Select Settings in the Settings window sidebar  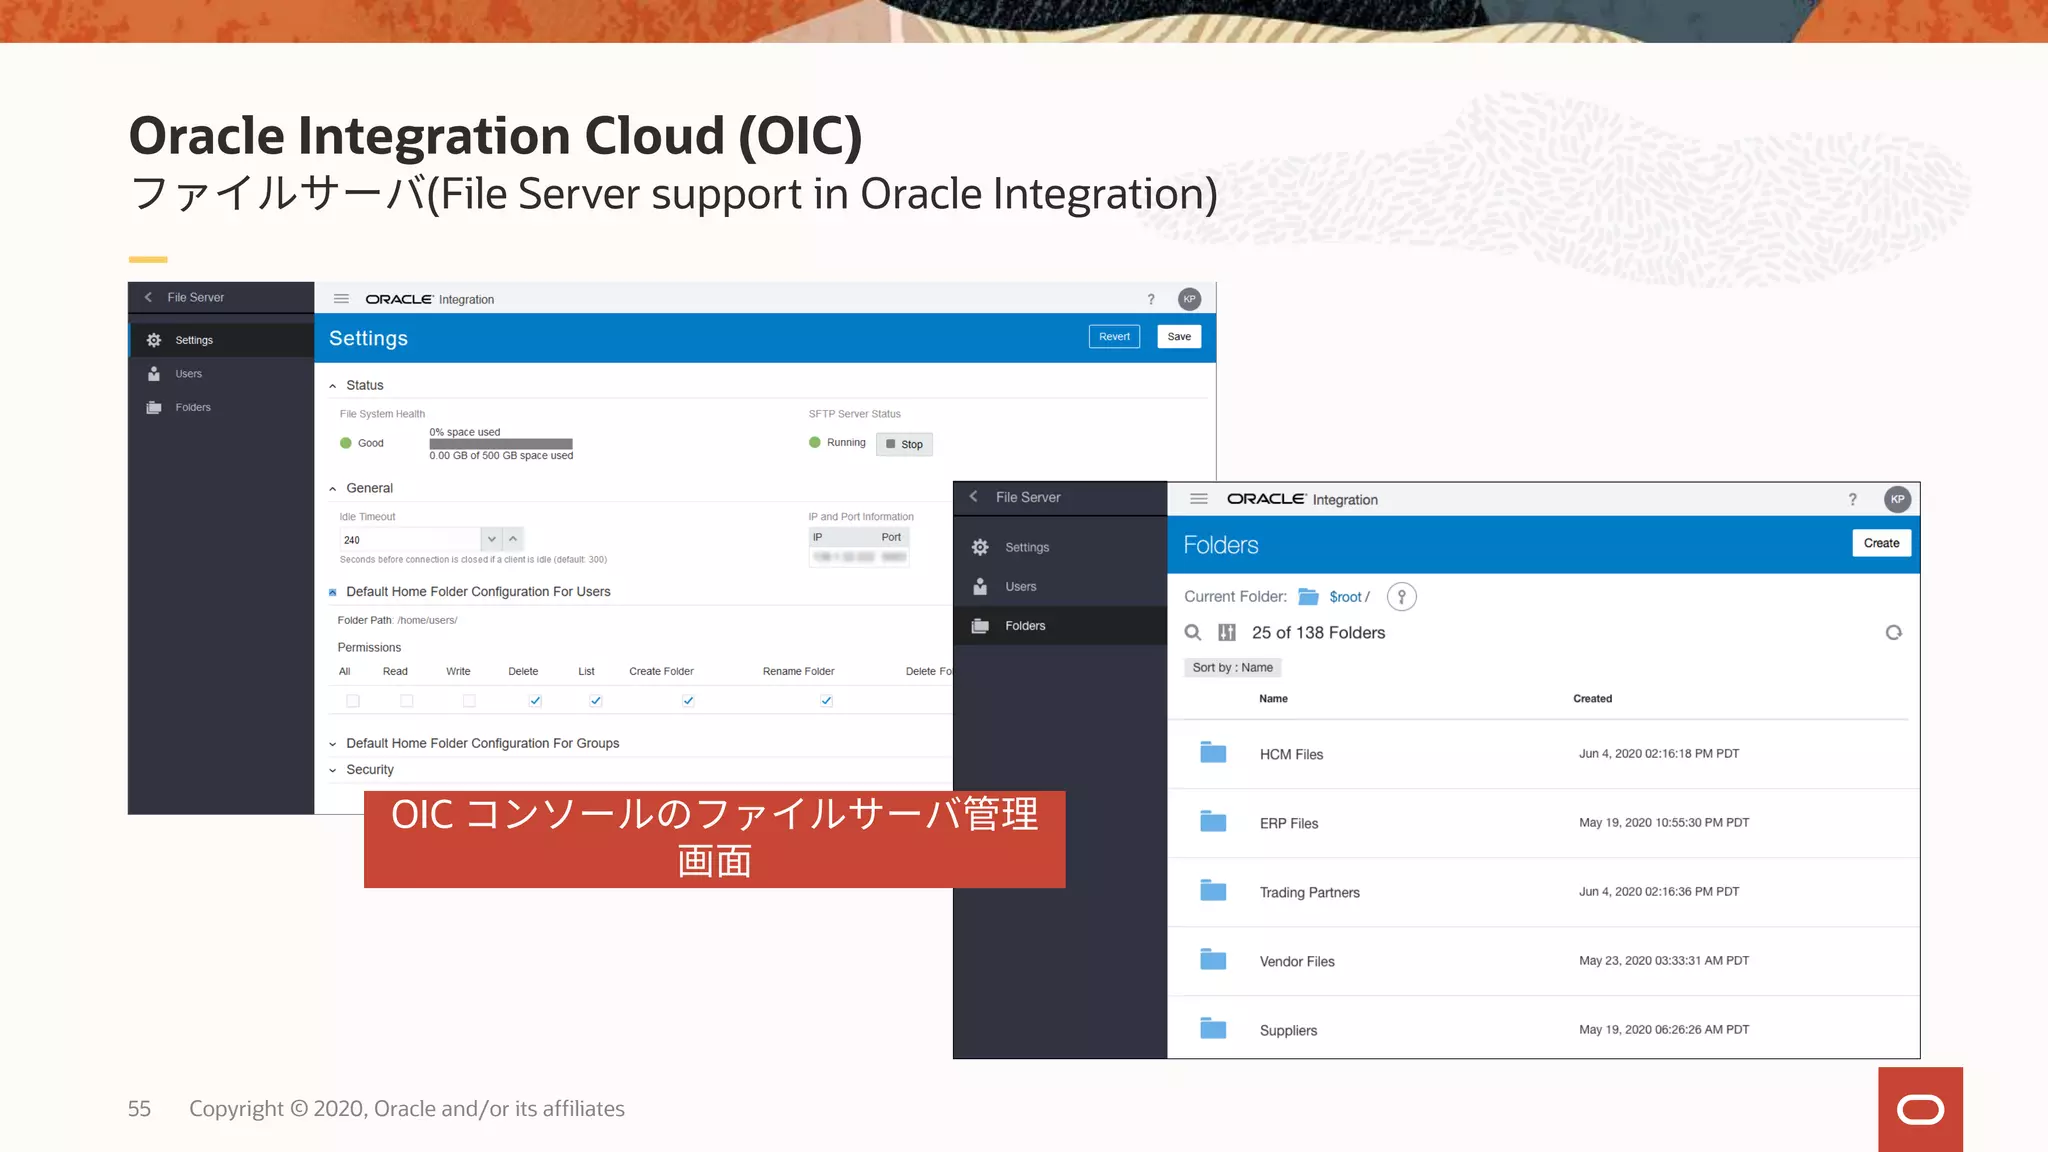pyautogui.click(x=221, y=340)
